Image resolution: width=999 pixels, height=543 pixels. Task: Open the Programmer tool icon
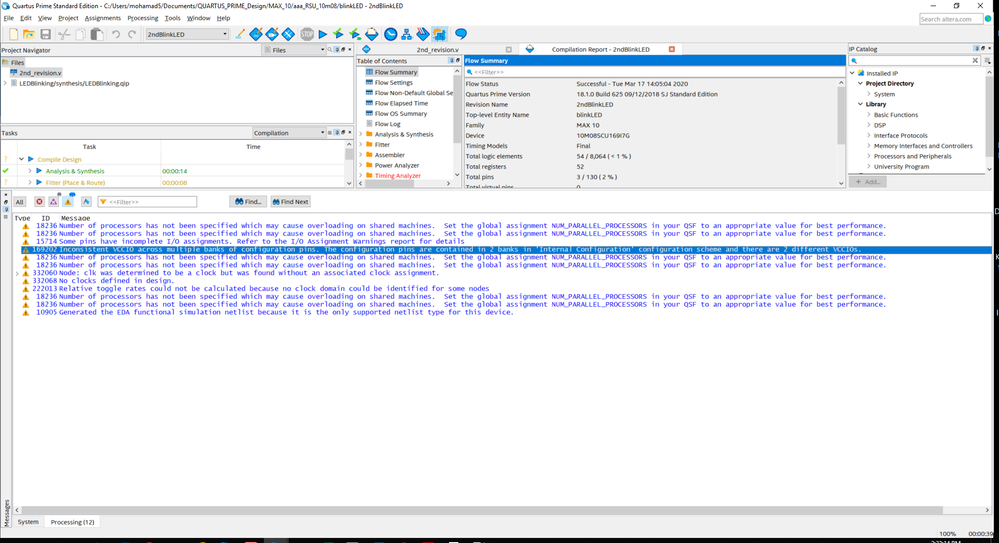(x=422, y=34)
